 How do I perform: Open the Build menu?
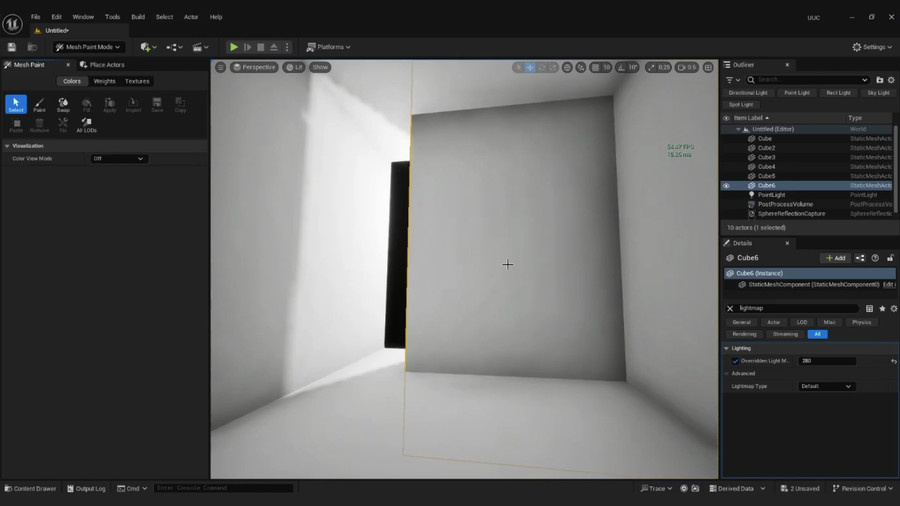point(138,17)
